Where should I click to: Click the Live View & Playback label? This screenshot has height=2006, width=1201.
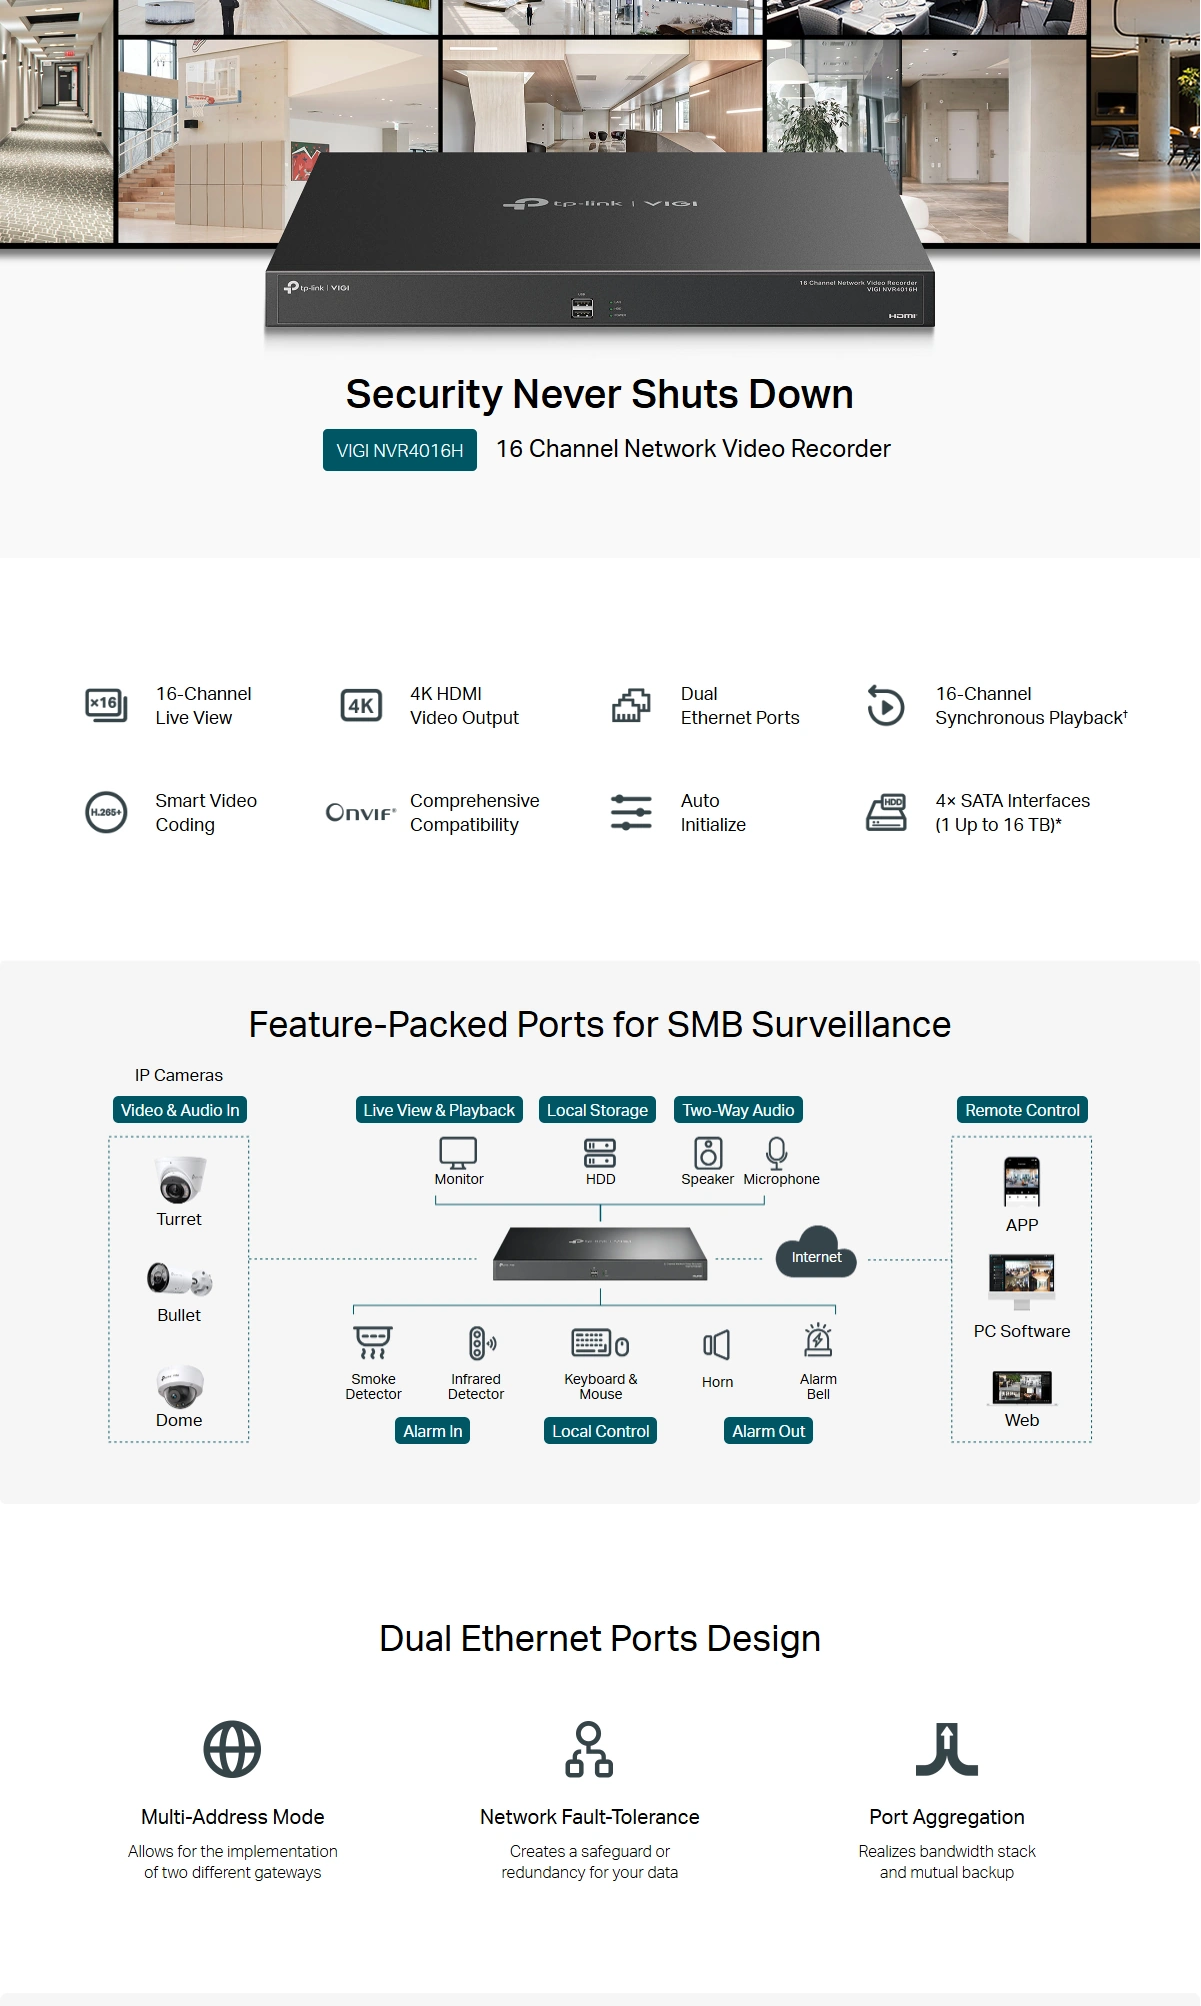(439, 1110)
